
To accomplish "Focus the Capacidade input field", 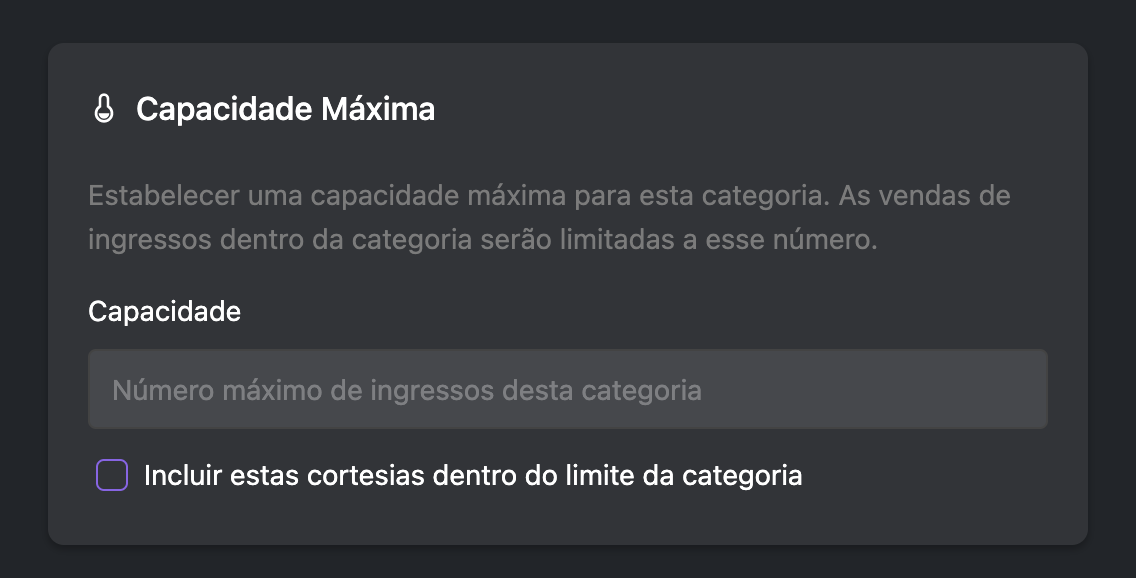I will tap(568, 389).
